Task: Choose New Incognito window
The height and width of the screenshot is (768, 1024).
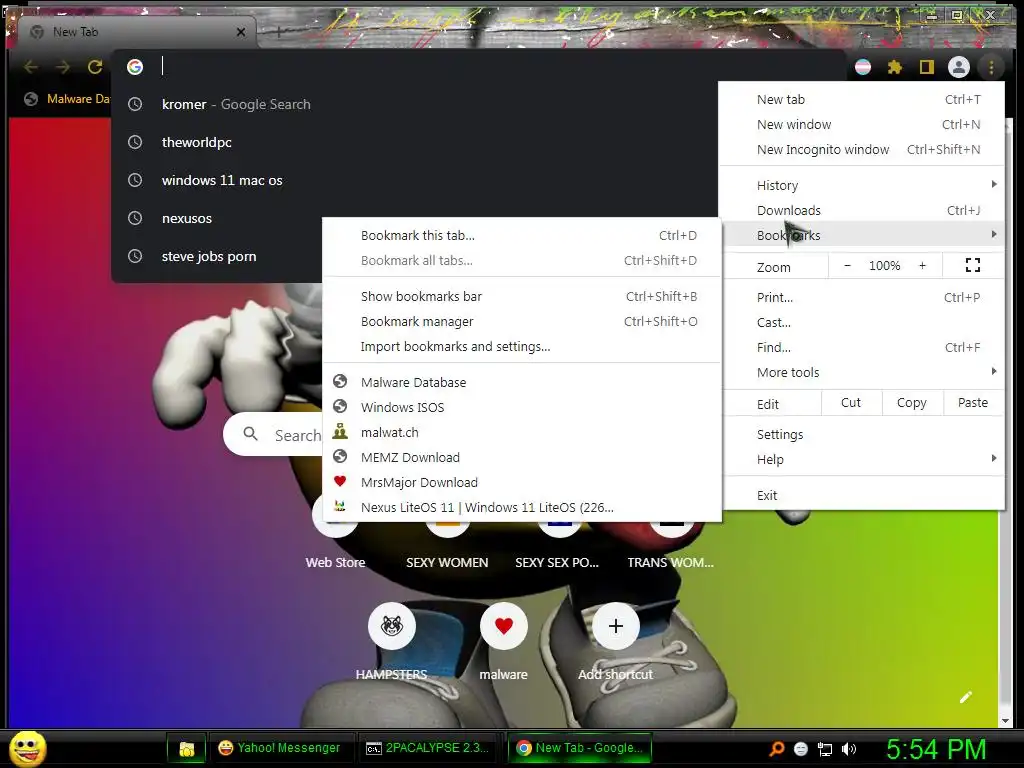Action: pyautogui.click(x=861, y=149)
